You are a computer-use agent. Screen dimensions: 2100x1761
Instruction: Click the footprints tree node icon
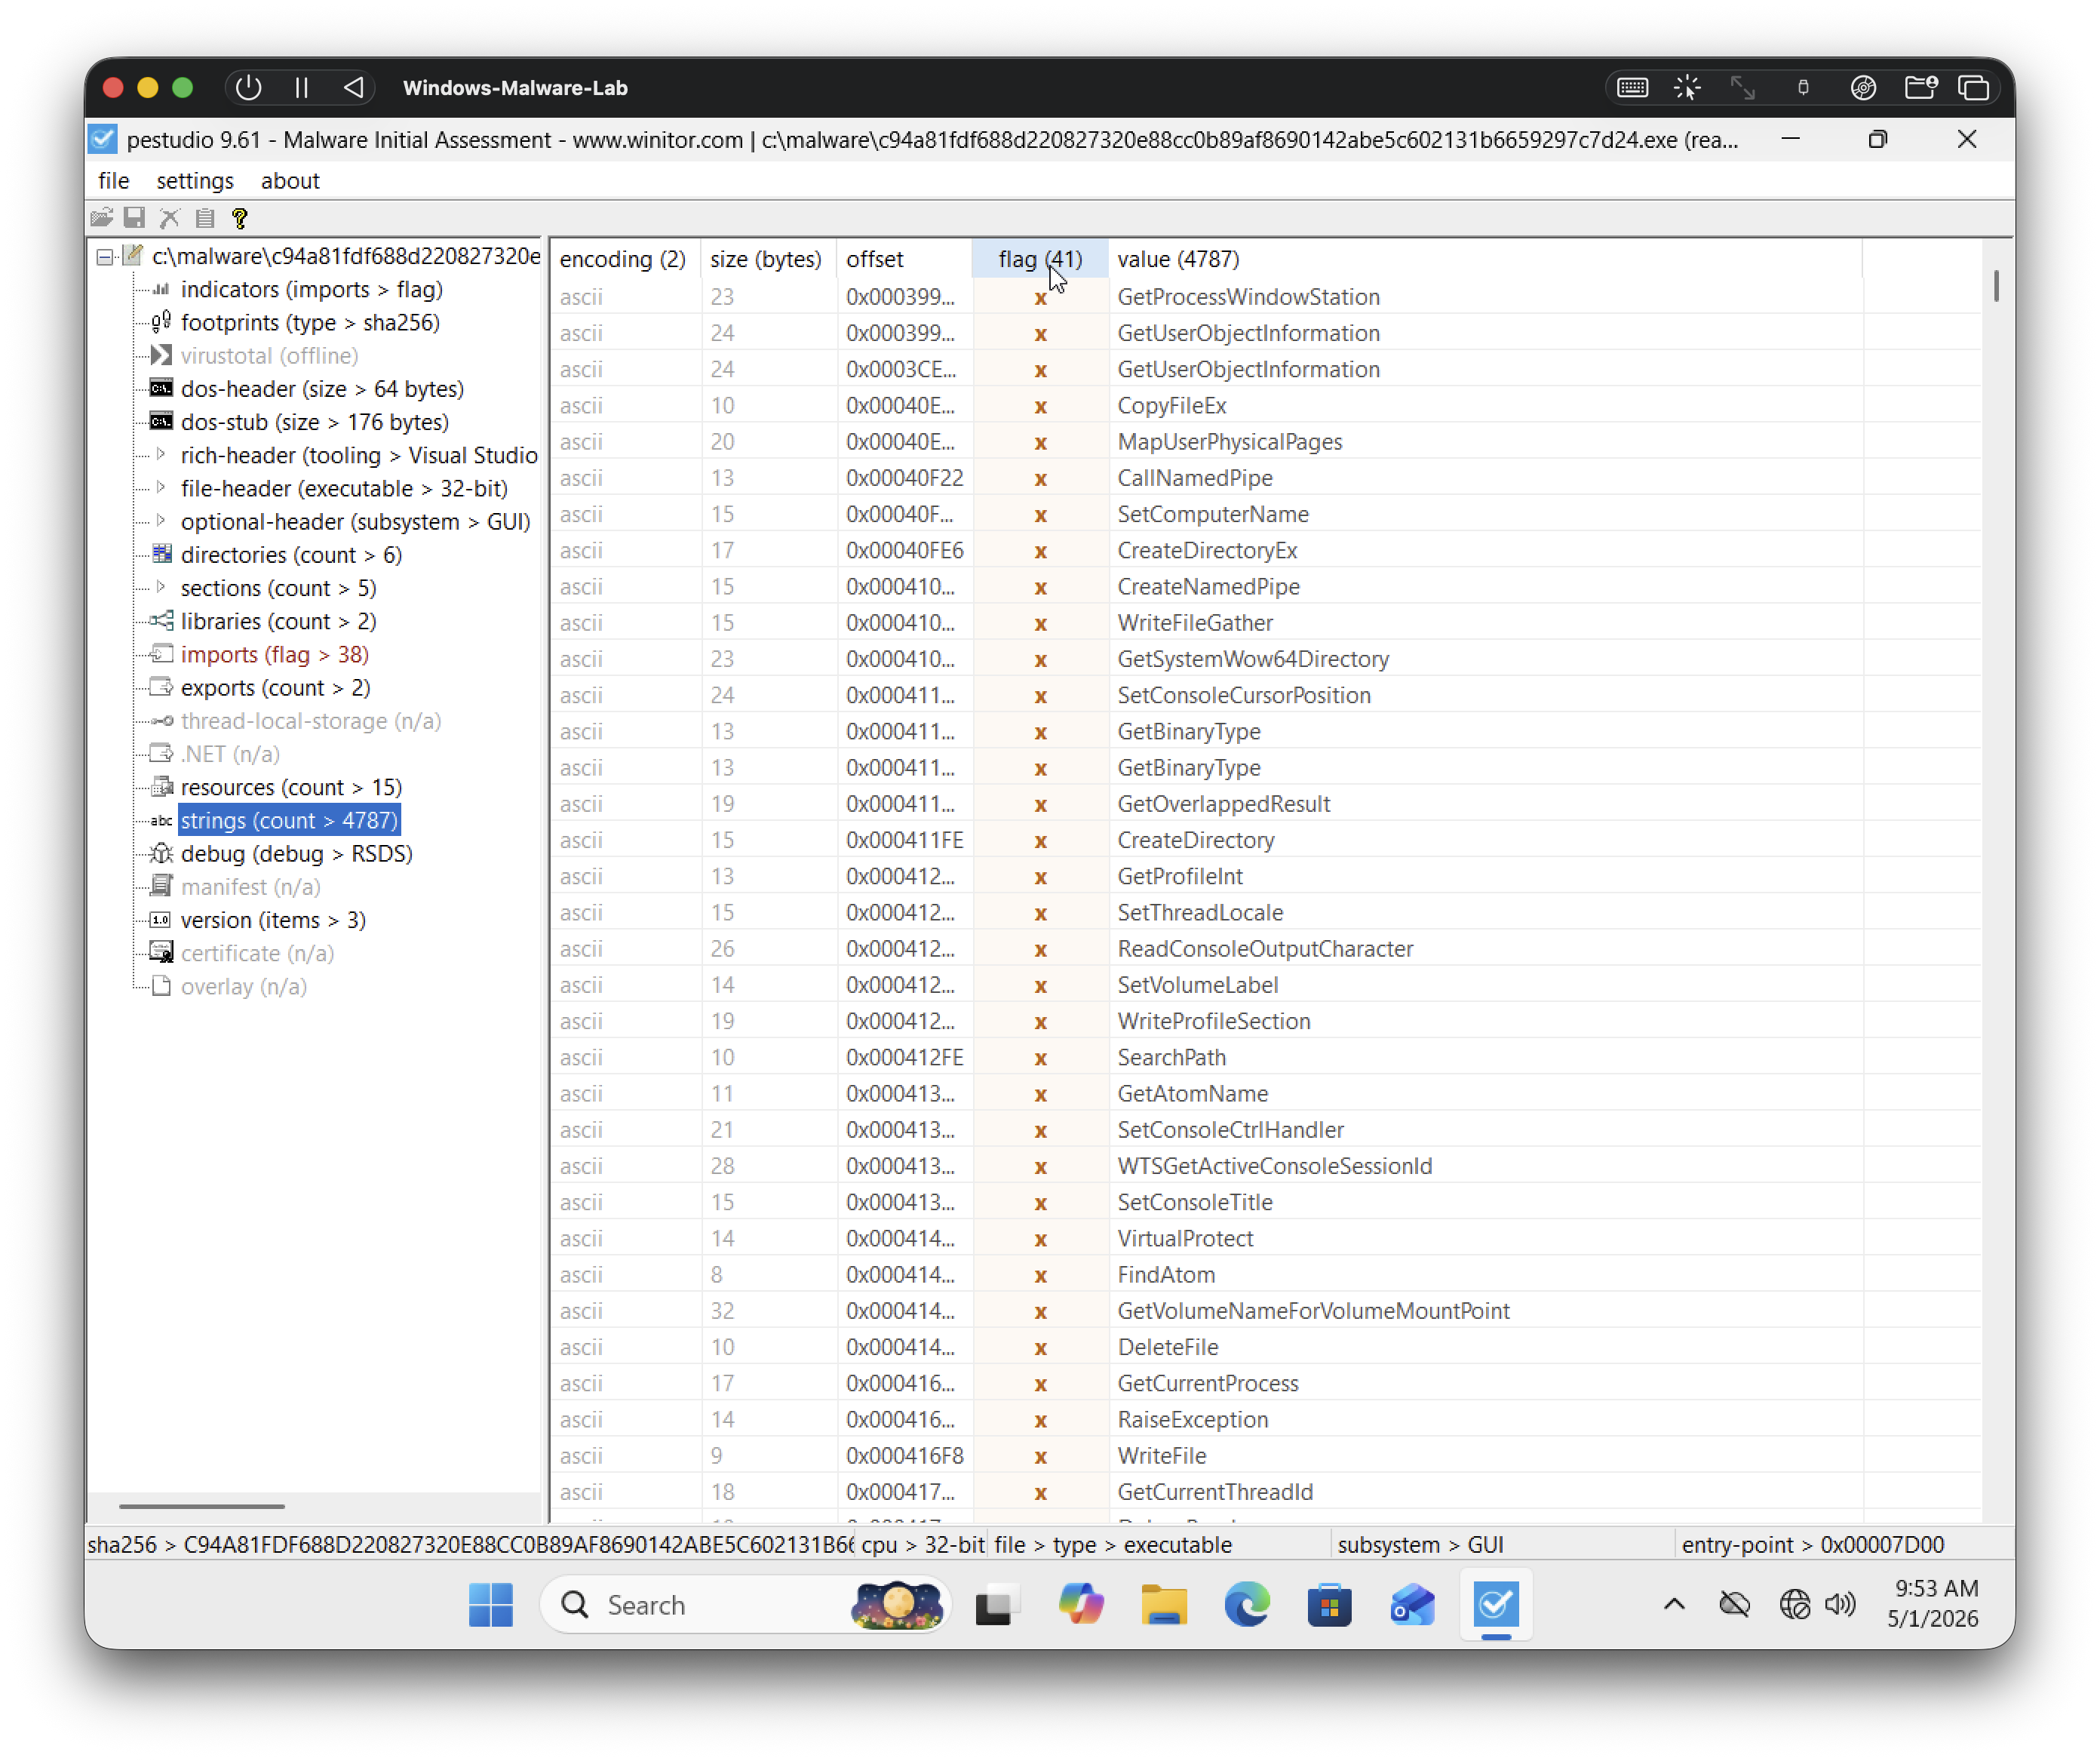coord(161,322)
